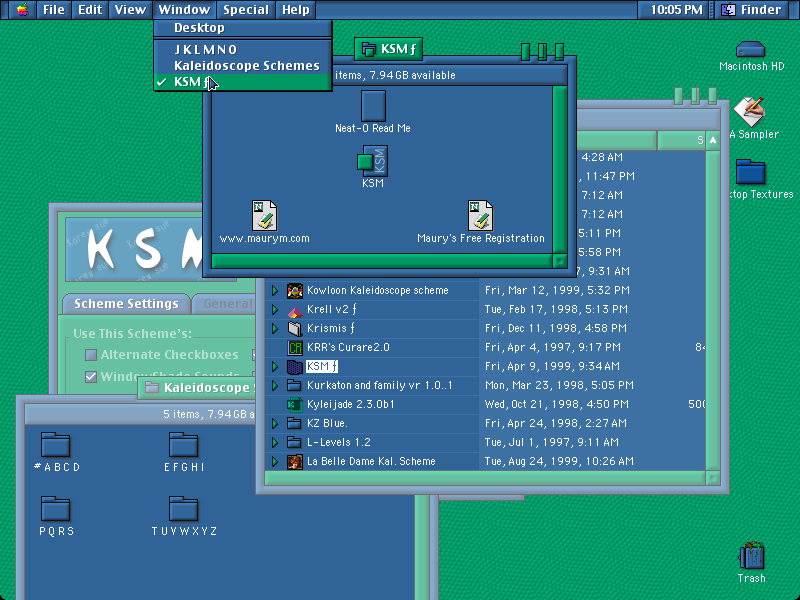Click the date Fri, Apr 9, 1999, 9:34 AM

coord(552,366)
